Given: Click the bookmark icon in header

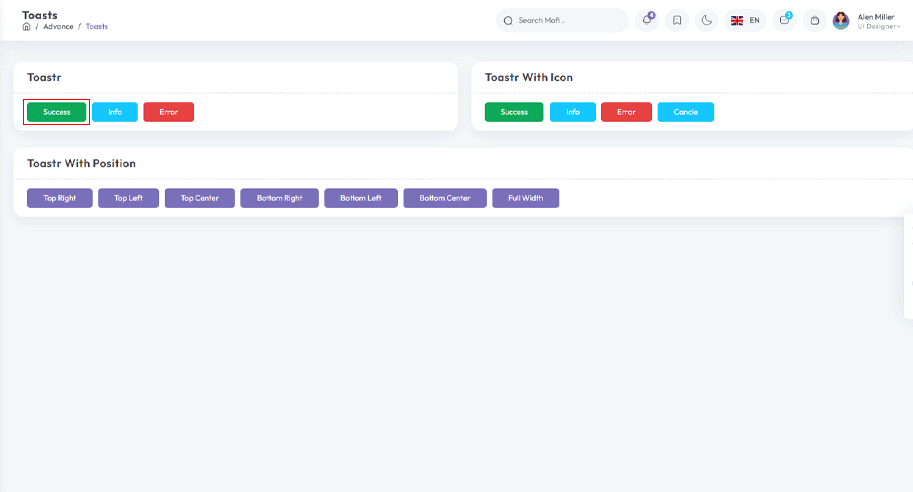Looking at the screenshot, I should (x=677, y=20).
